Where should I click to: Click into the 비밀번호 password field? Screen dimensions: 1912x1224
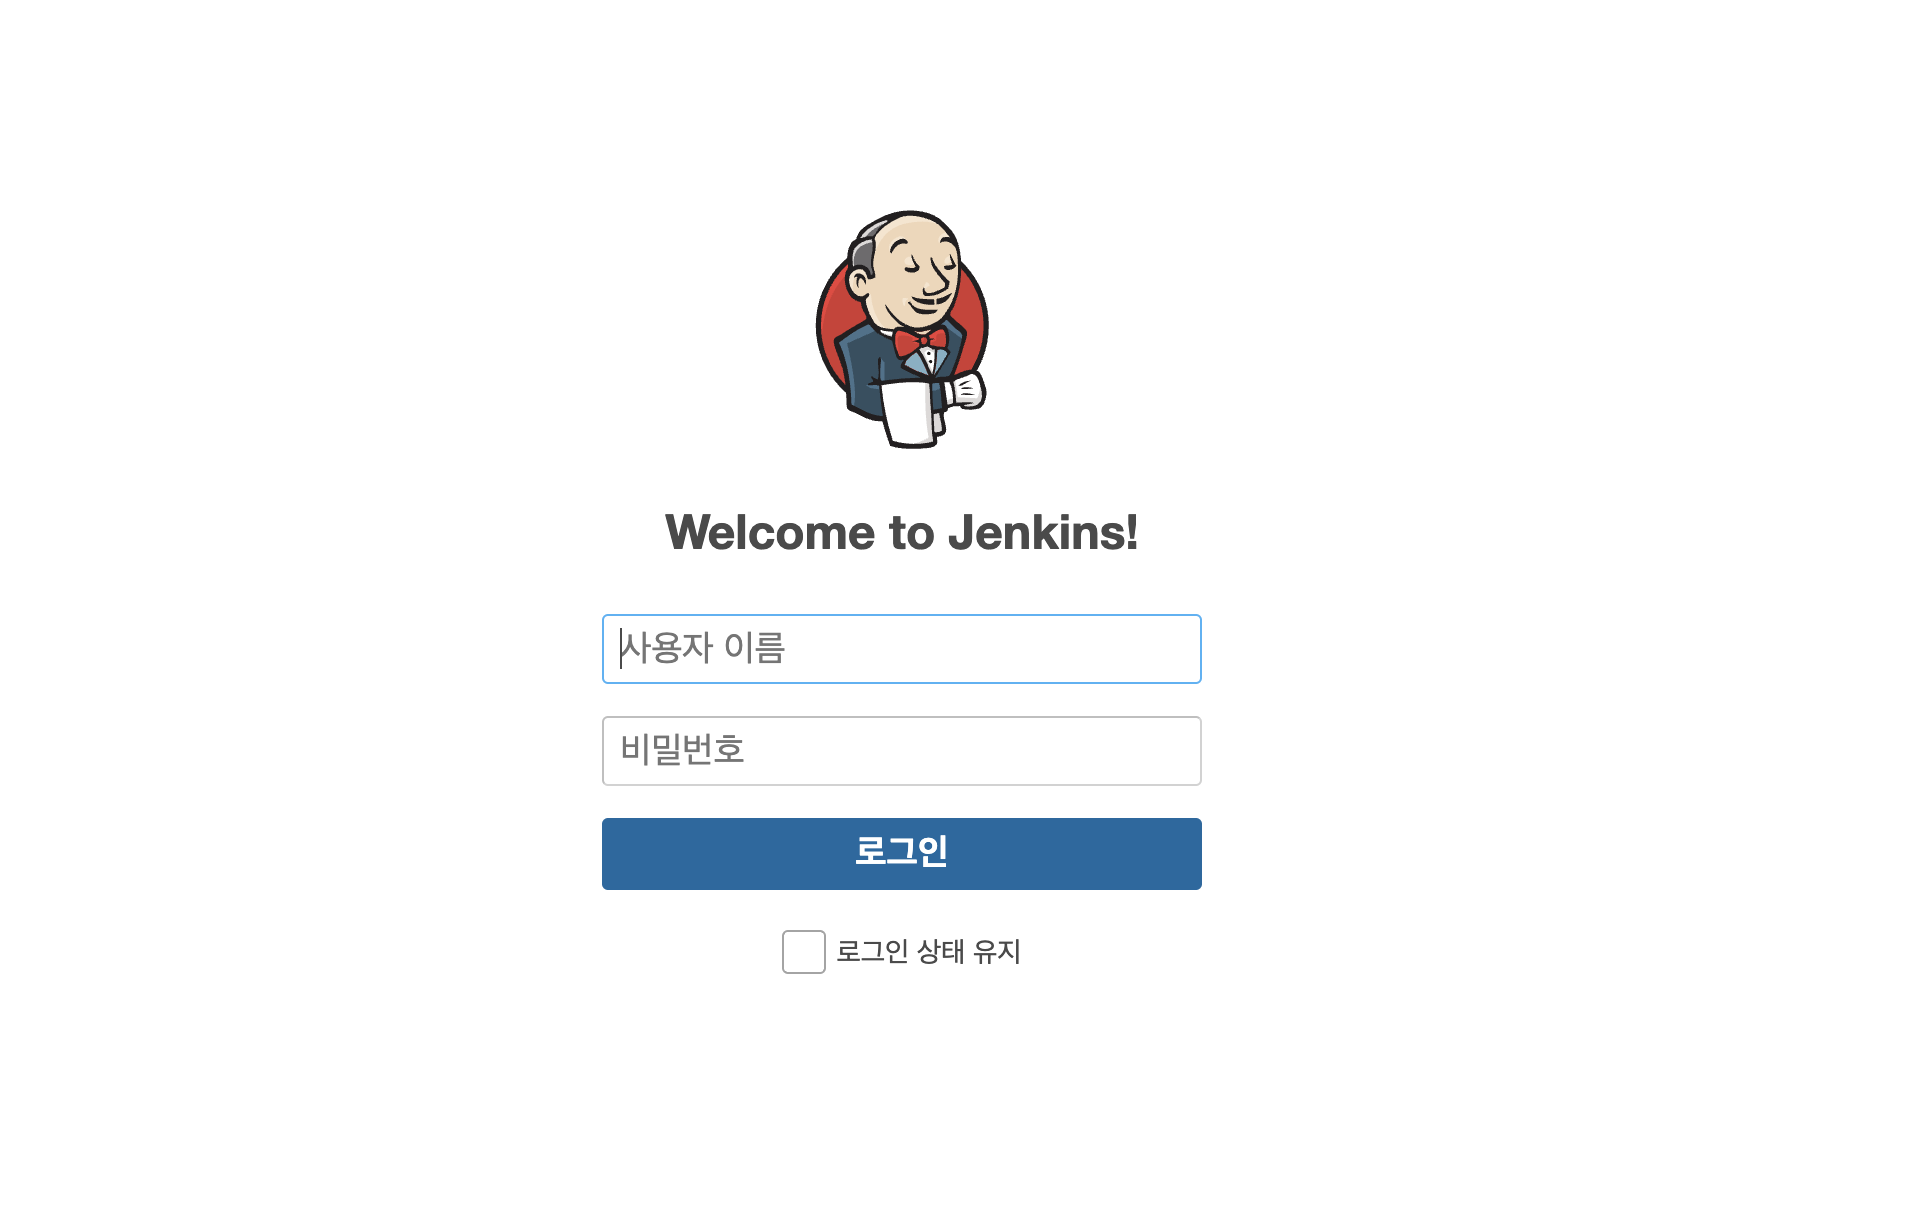coord(901,751)
